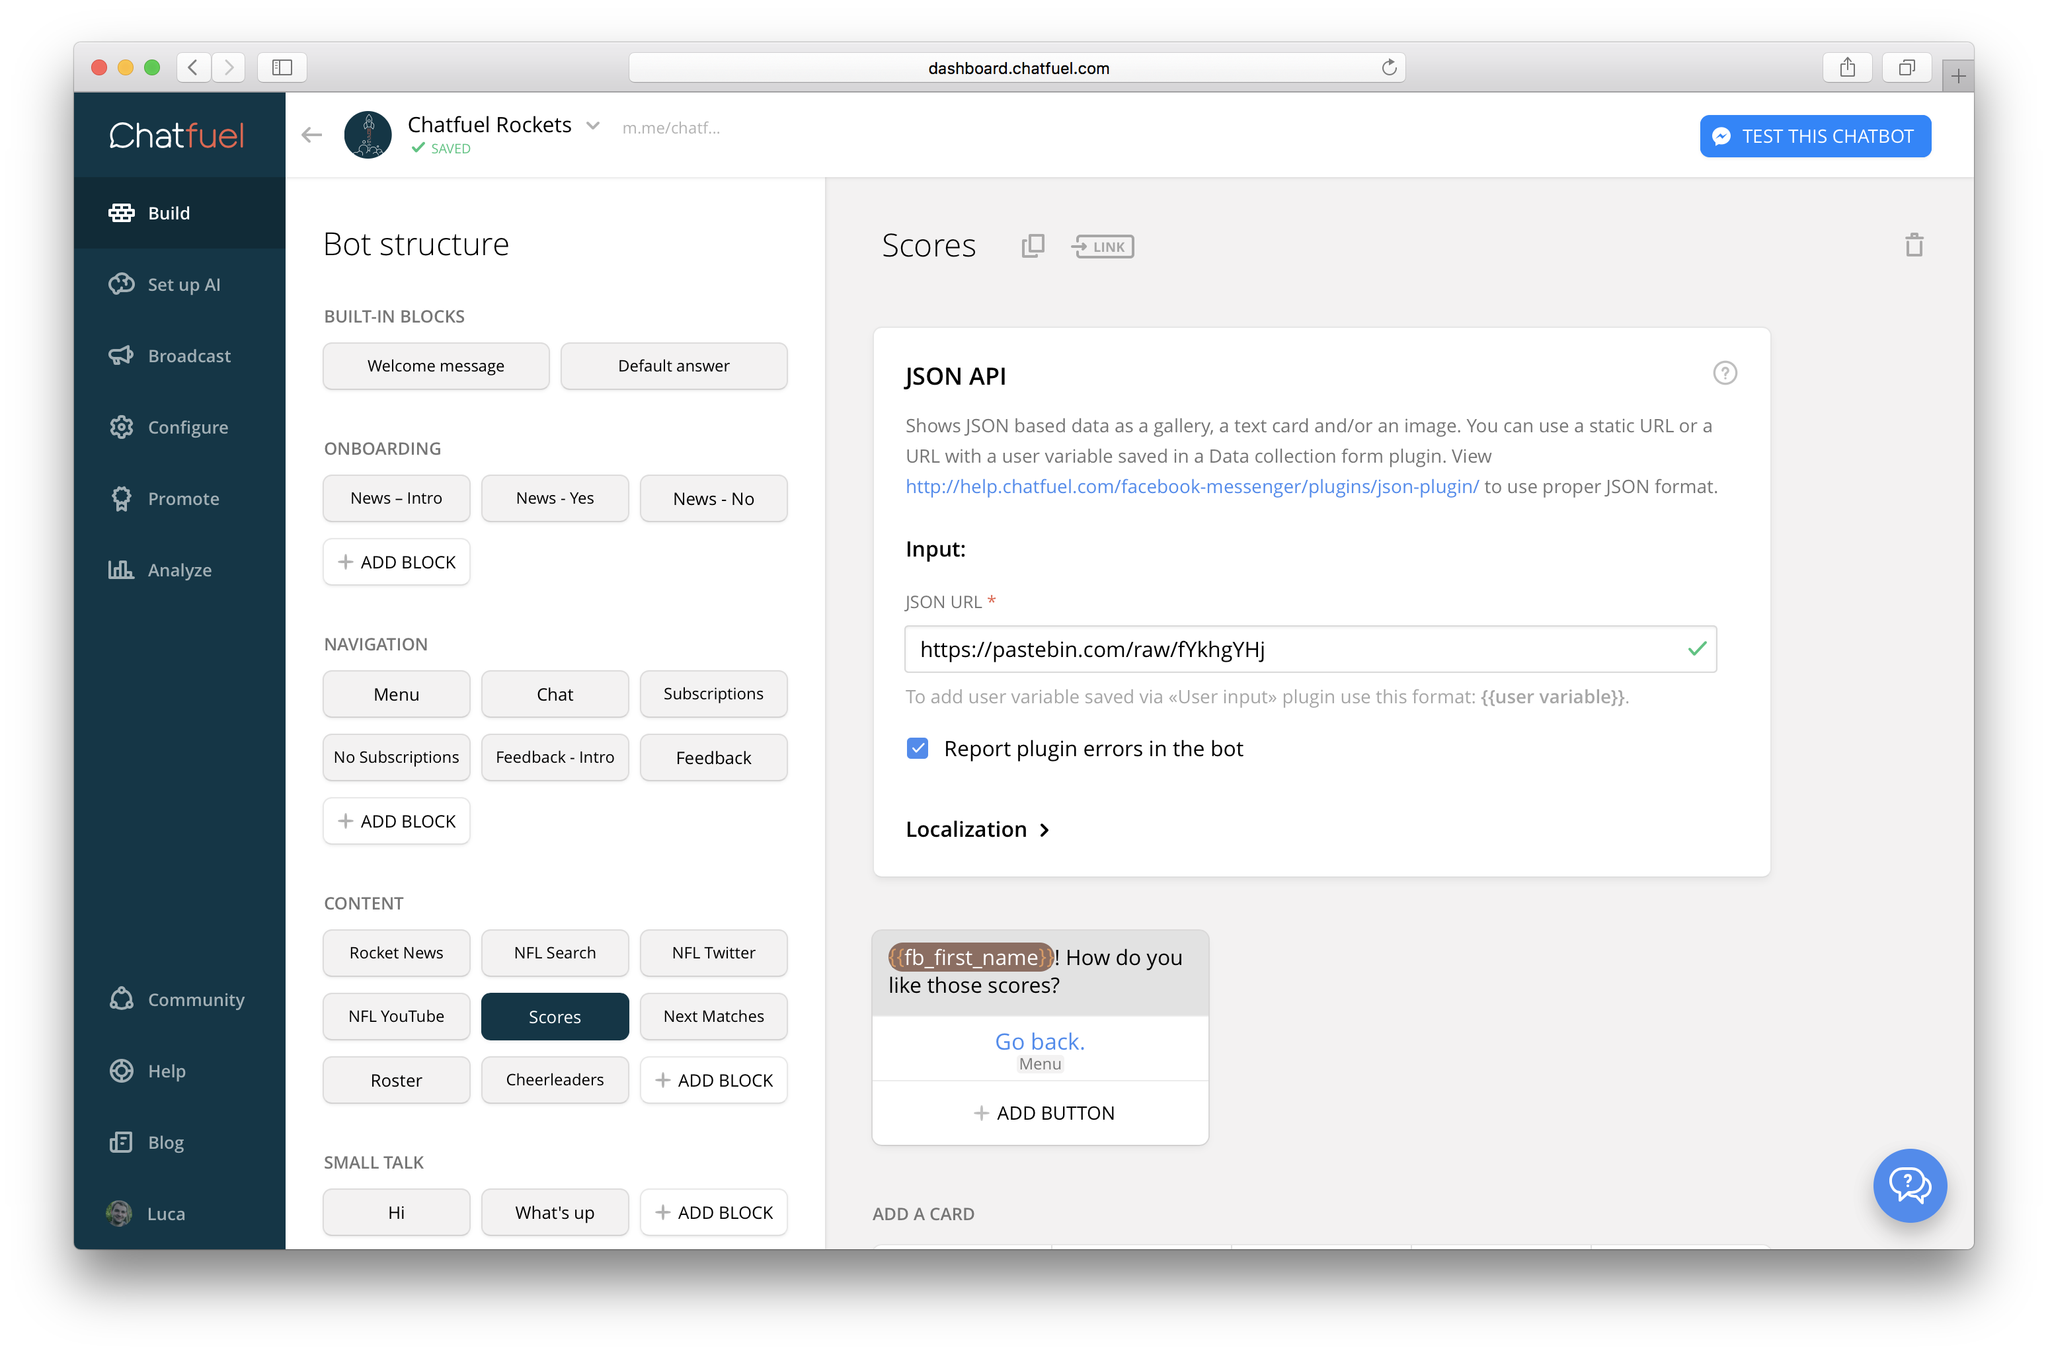This screenshot has width=2048, height=1355.
Task: Delete the Scores block with trash icon
Action: tap(1914, 245)
